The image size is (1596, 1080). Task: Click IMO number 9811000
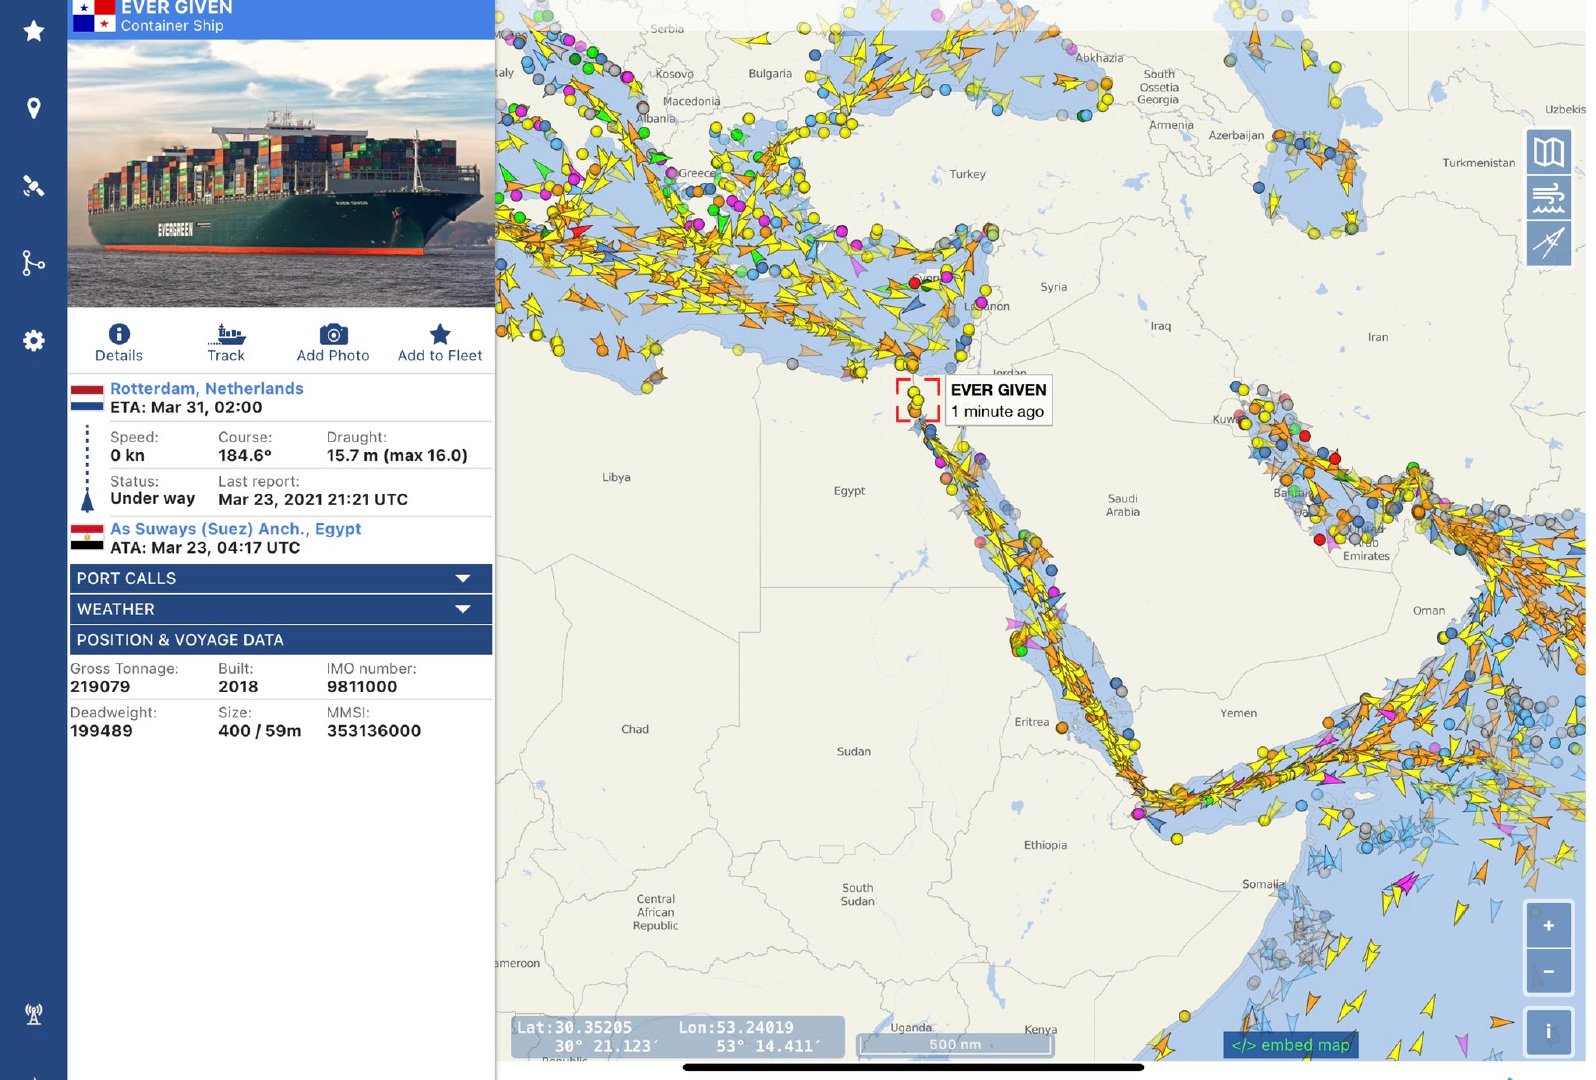point(362,686)
